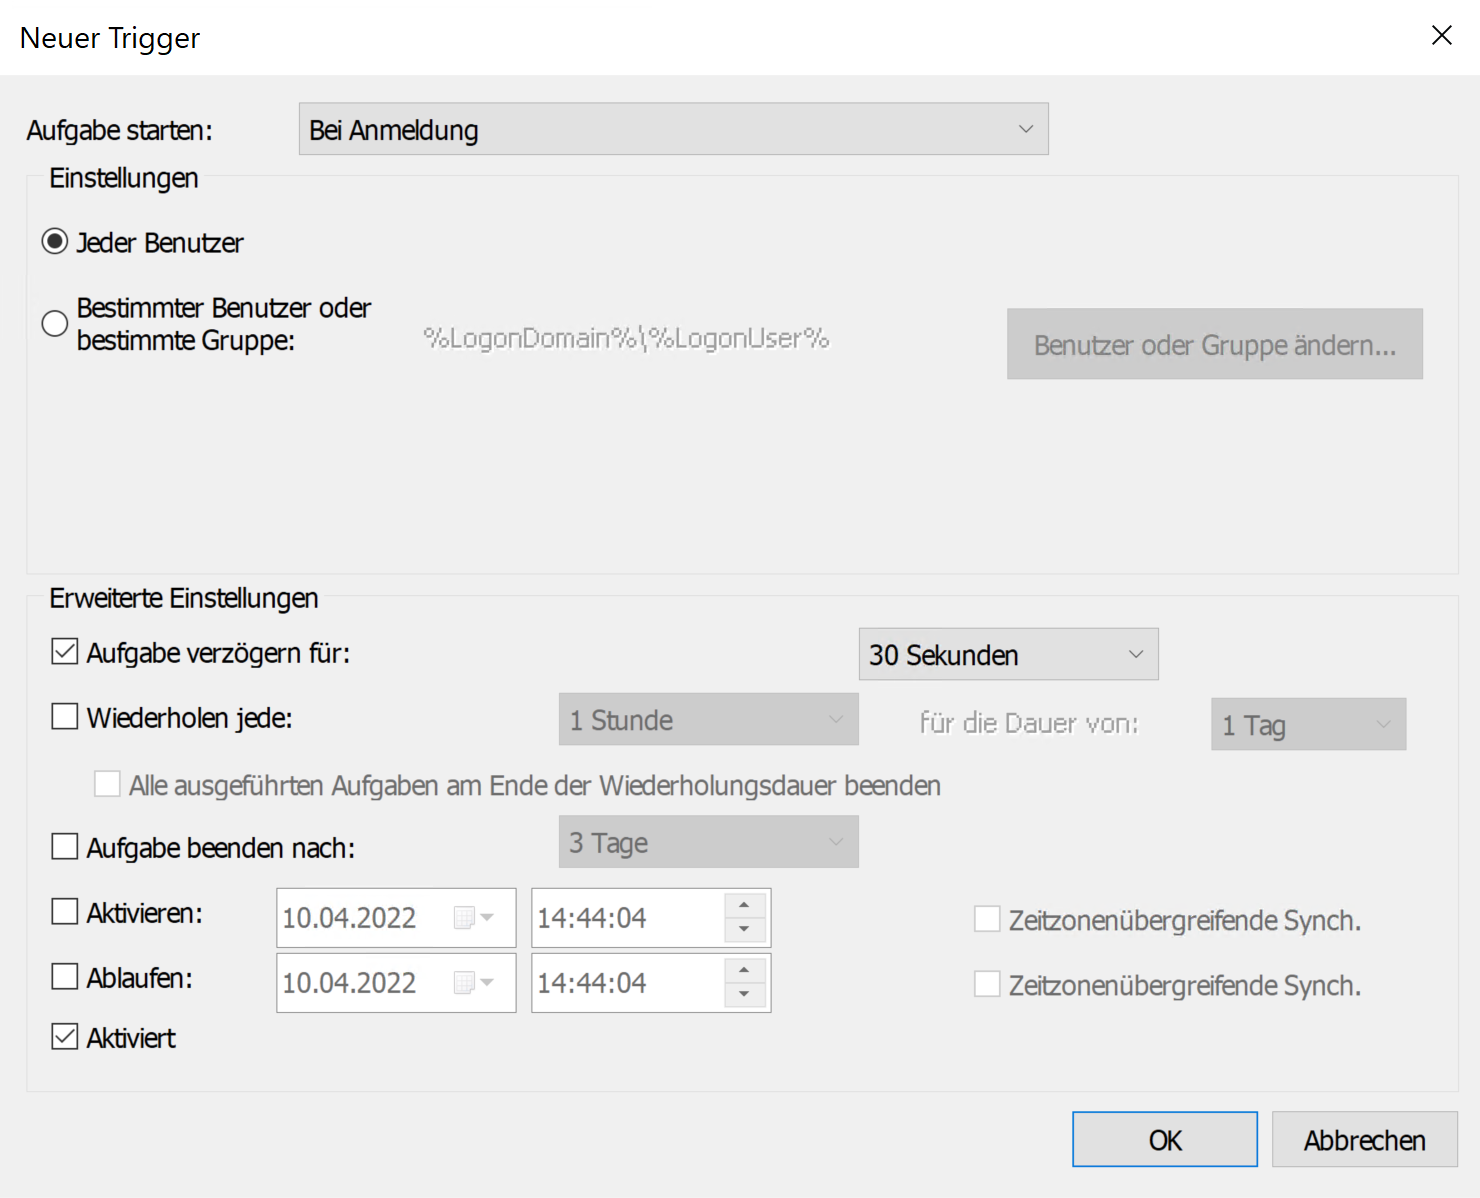
Task: Increase the Aktivieren time with up arrow
Action: 744,905
